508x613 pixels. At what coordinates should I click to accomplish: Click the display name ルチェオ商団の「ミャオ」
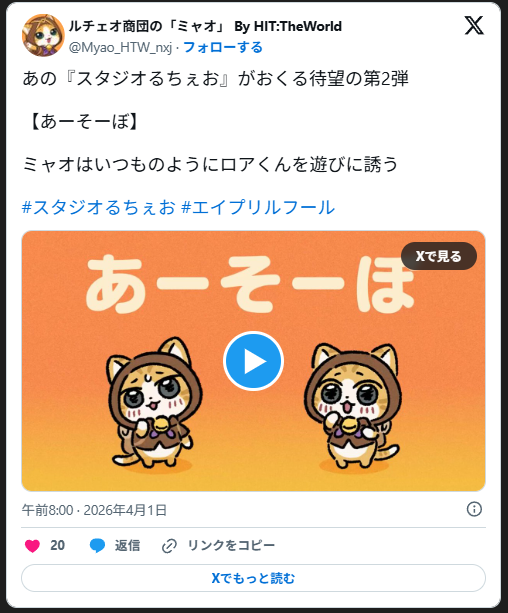[x=149, y=26]
